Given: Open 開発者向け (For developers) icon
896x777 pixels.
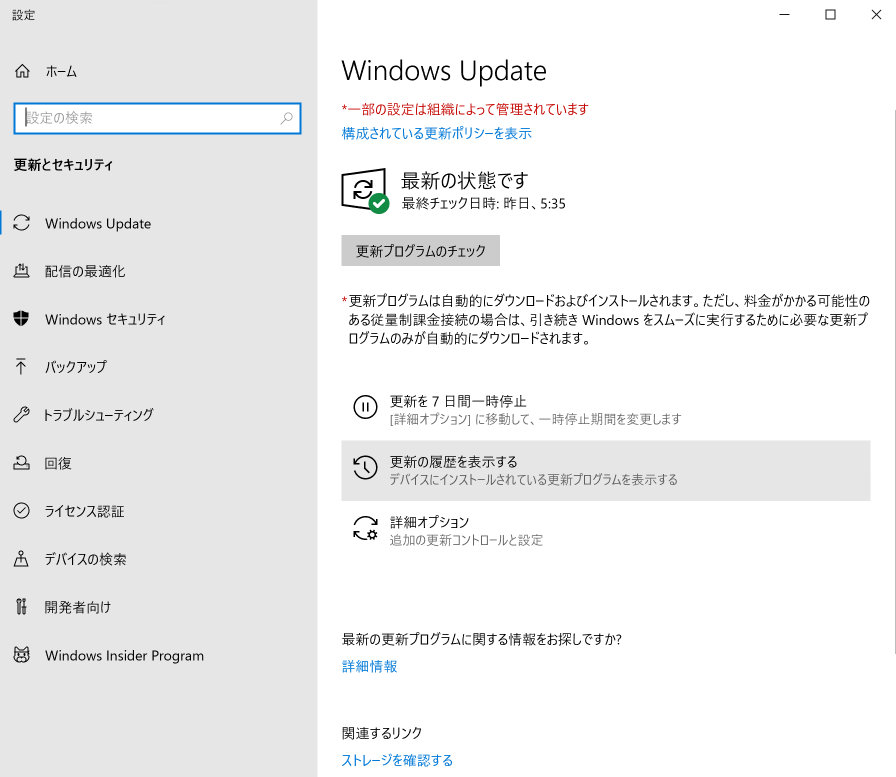Looking at the screenshot, I should pos(21,607).
